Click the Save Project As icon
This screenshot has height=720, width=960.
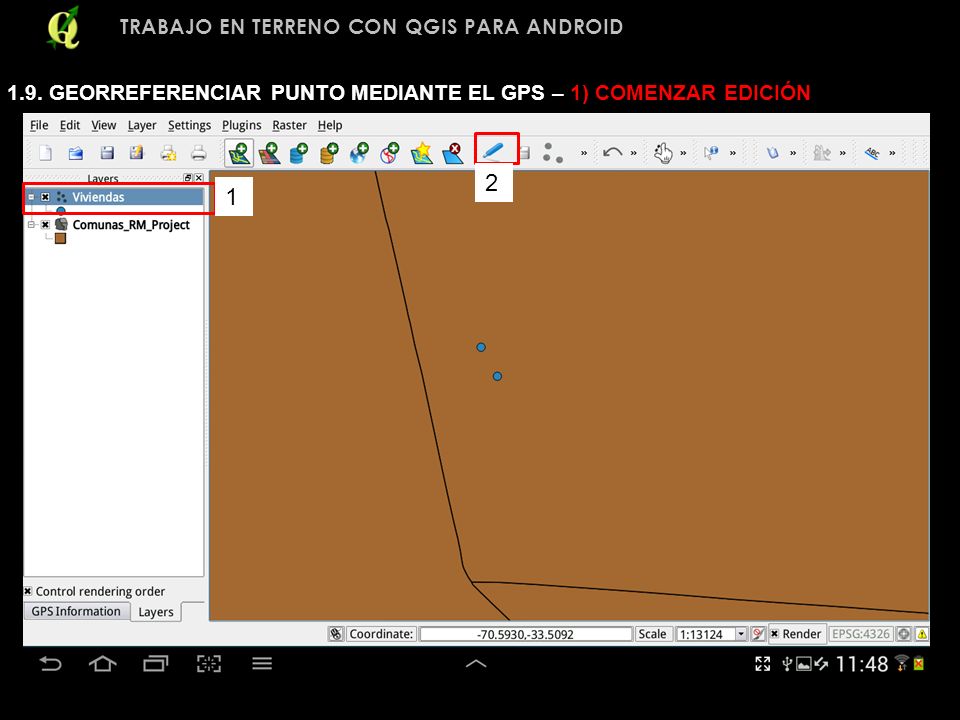coord(137,152)
